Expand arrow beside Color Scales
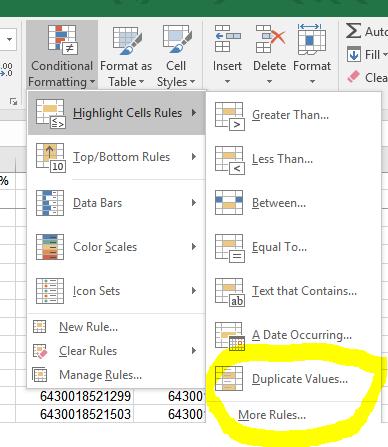 pyautogui.click(x=194, y=246)
